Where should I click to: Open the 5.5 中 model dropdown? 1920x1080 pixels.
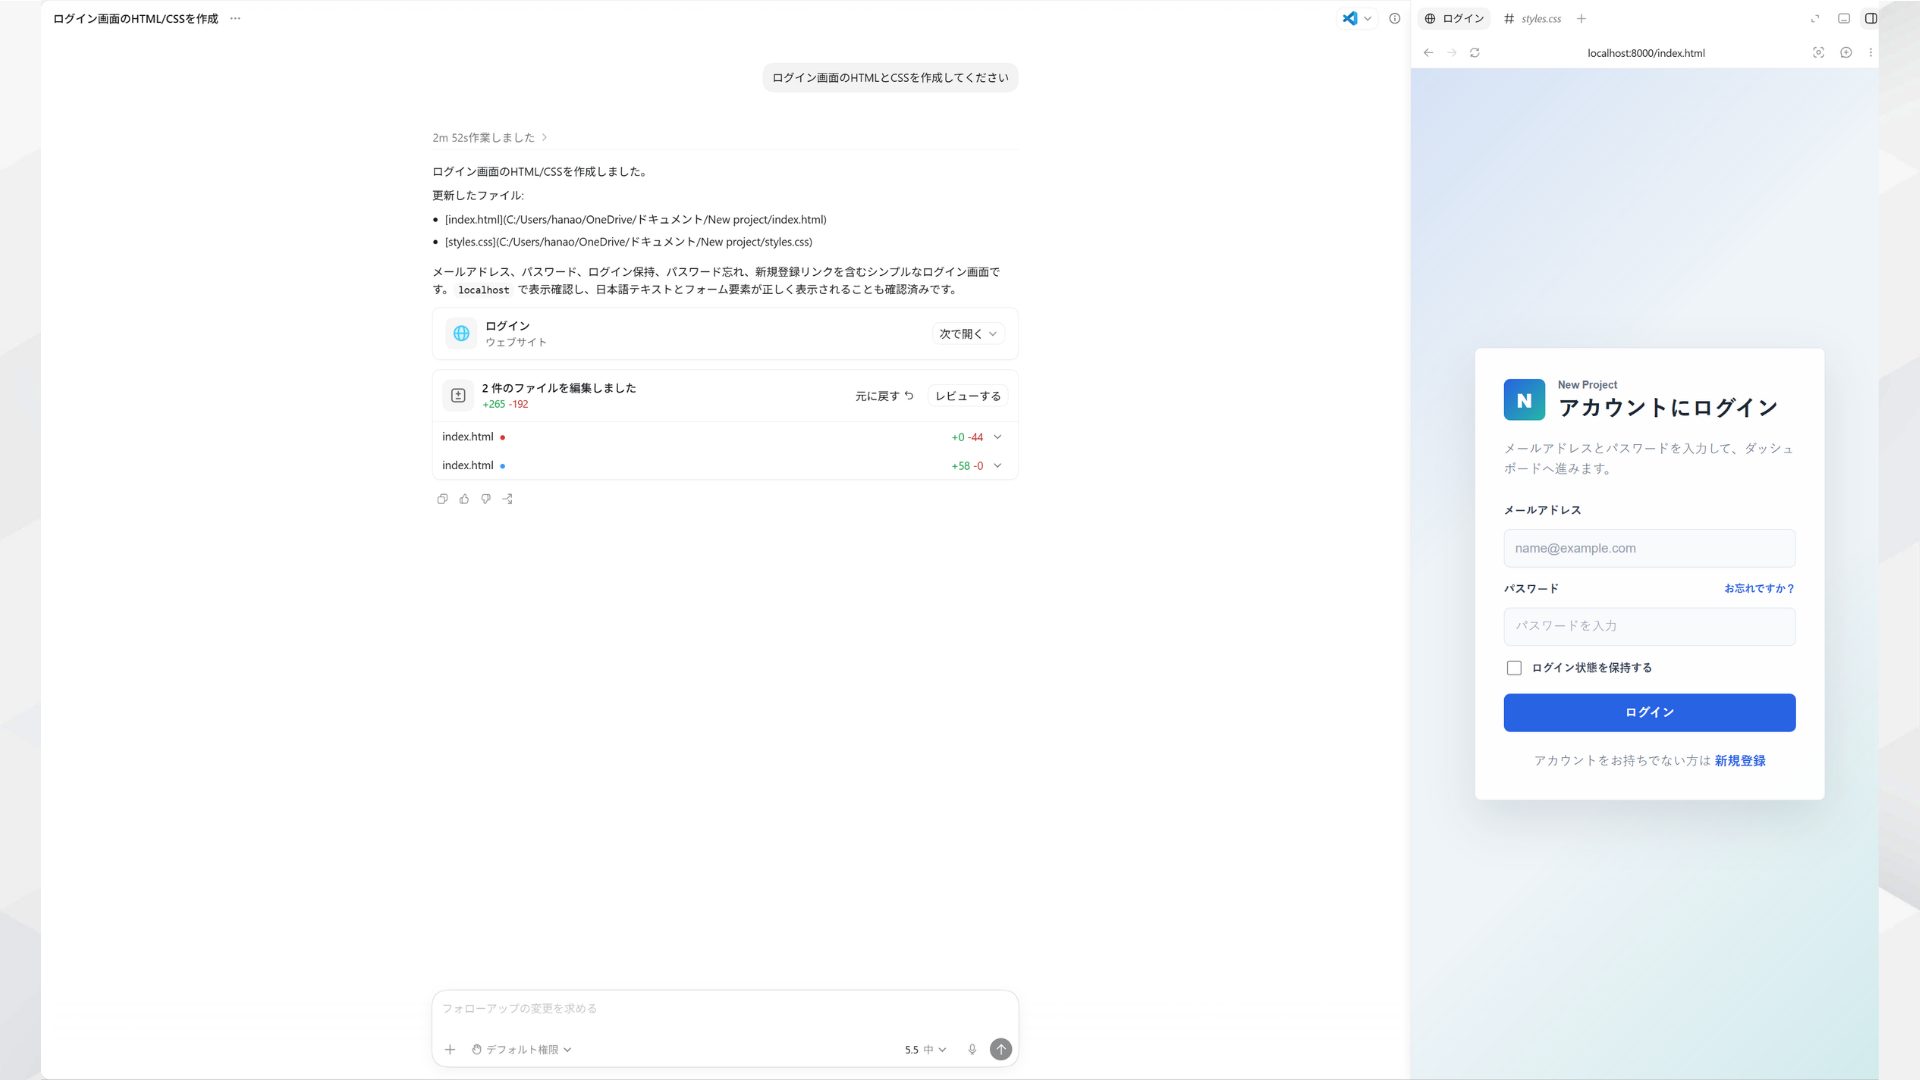click(925, 1050)
